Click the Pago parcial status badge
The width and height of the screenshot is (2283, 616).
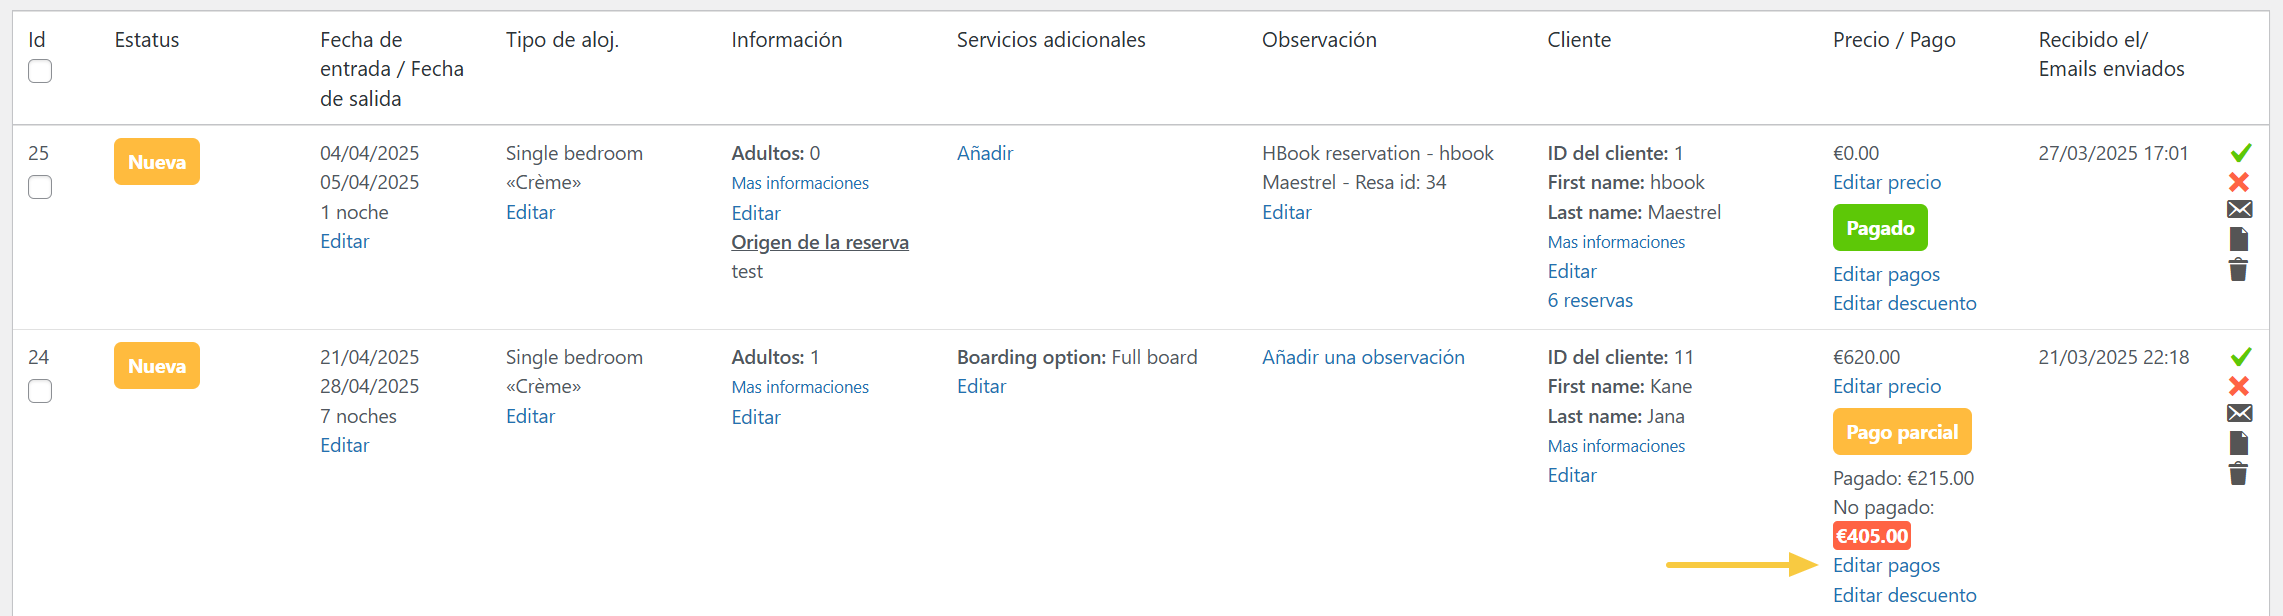(1901, 432)
